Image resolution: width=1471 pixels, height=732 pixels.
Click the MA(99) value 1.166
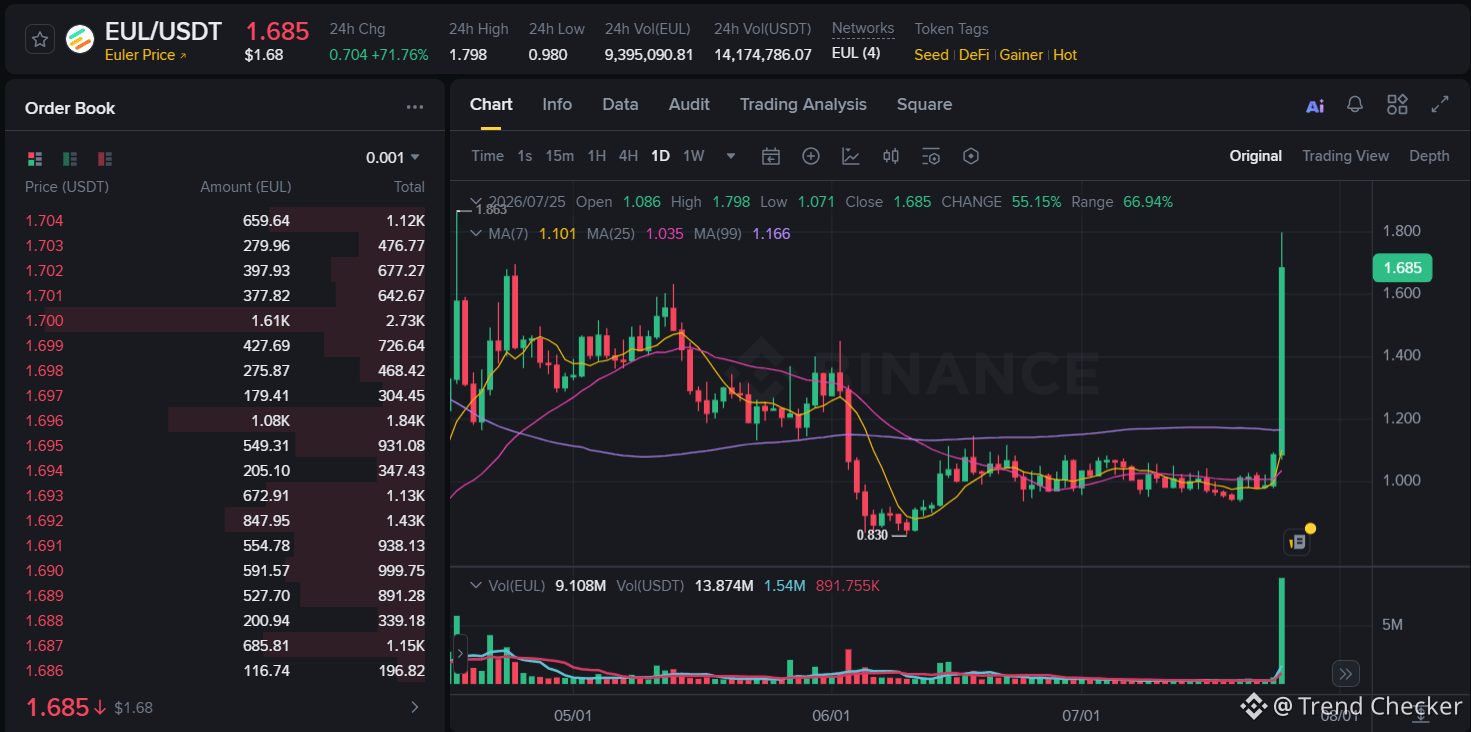pyautogui.click(x=771, y=233)
